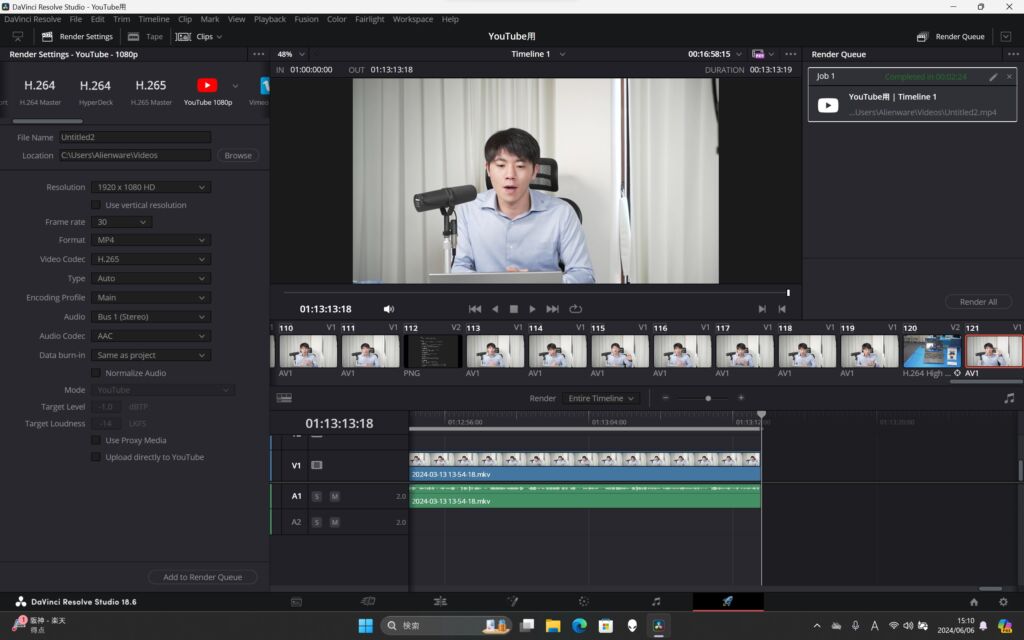Open the Workspace menu
This screenshot has height=640, width=1024.
[413, 19]
